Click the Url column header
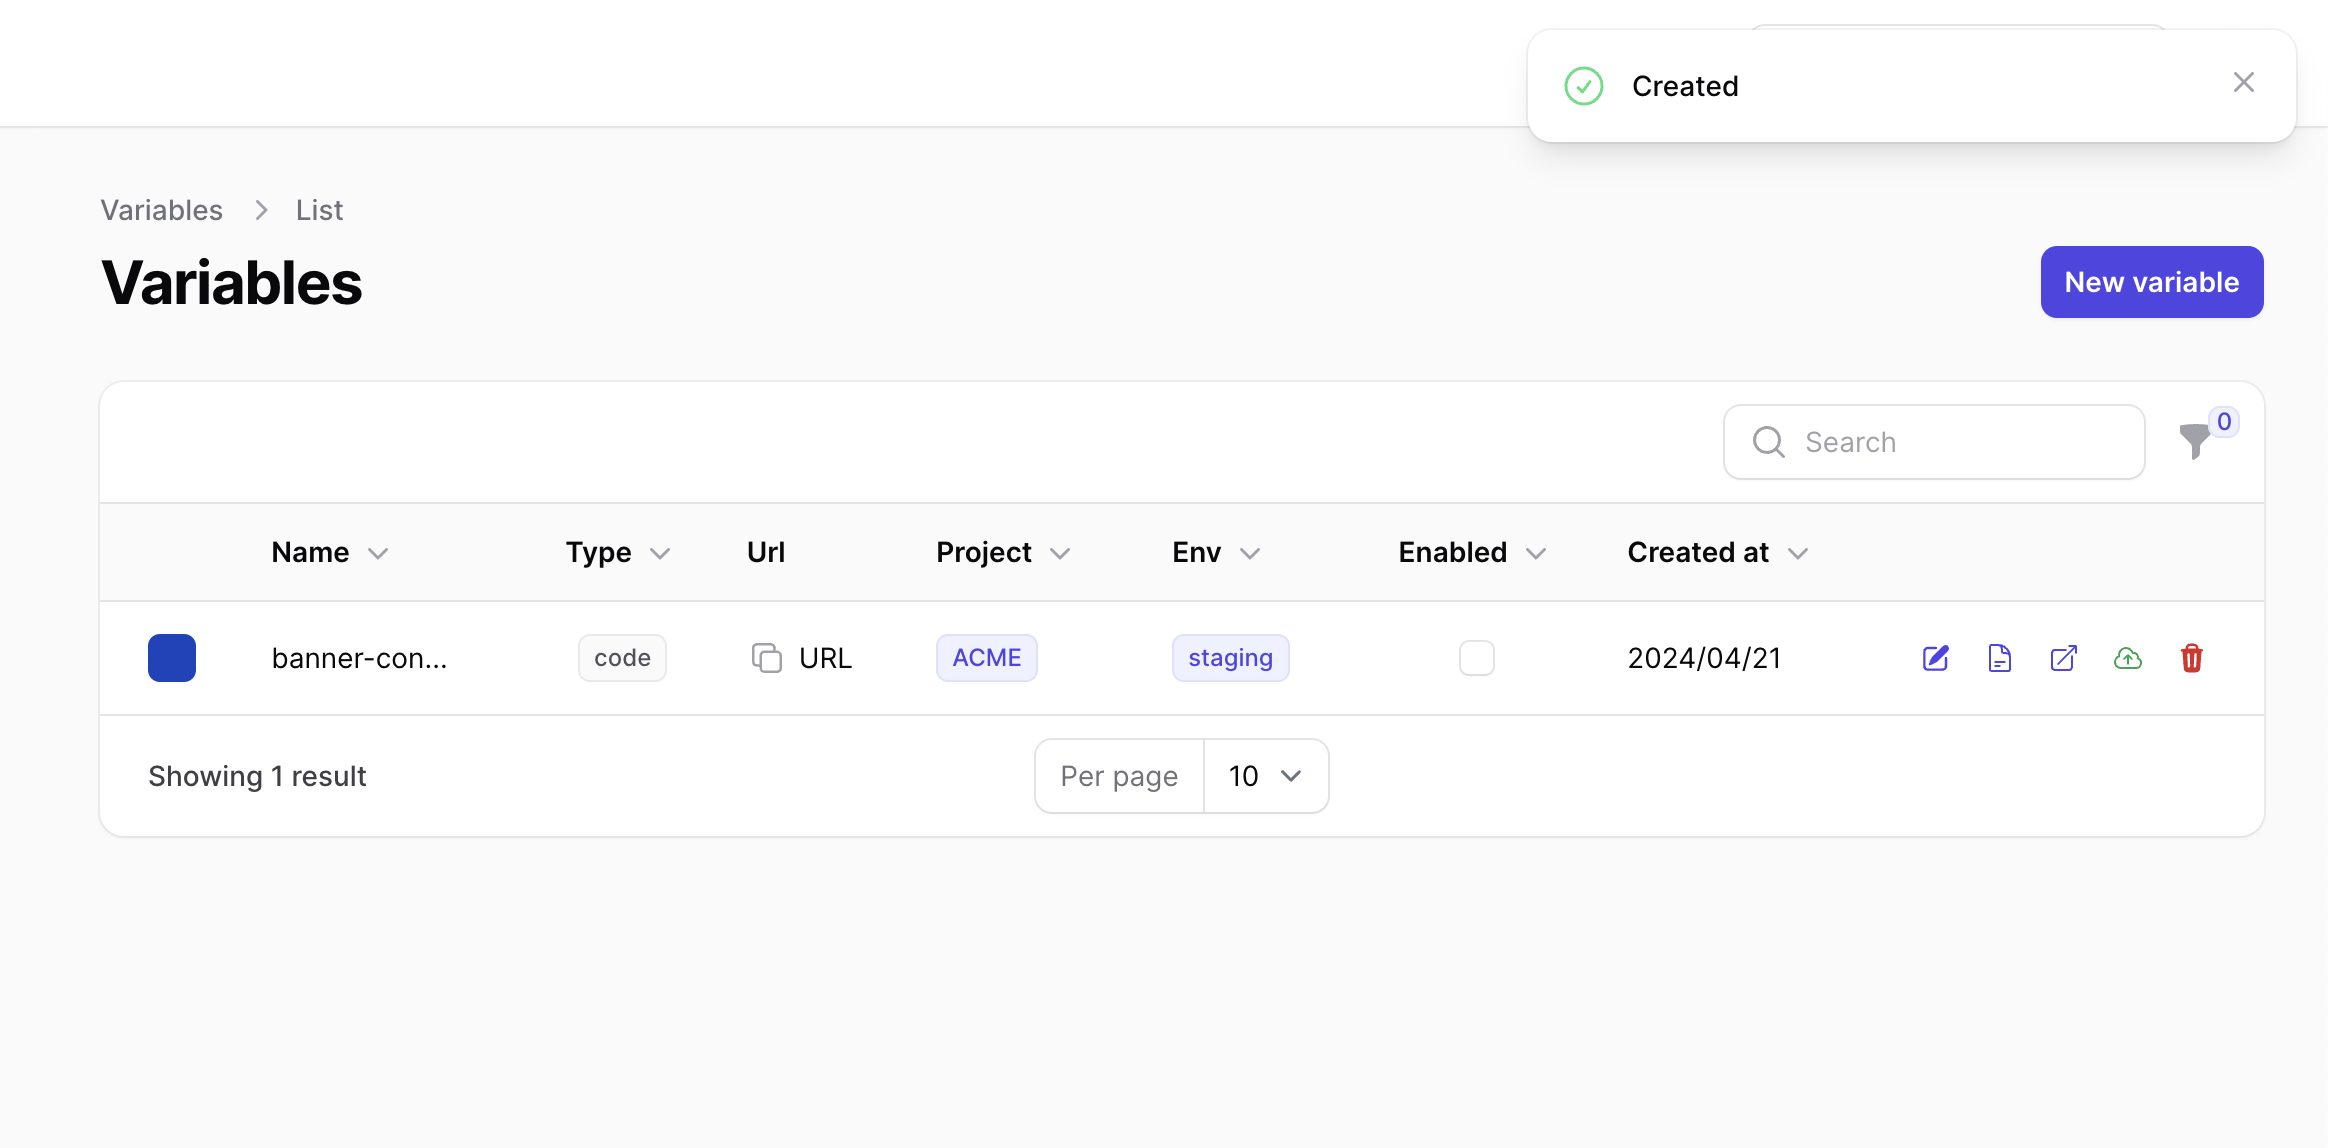Image resolution: width=2328 pixels, height=1148 pixels. tap(765, 552)
